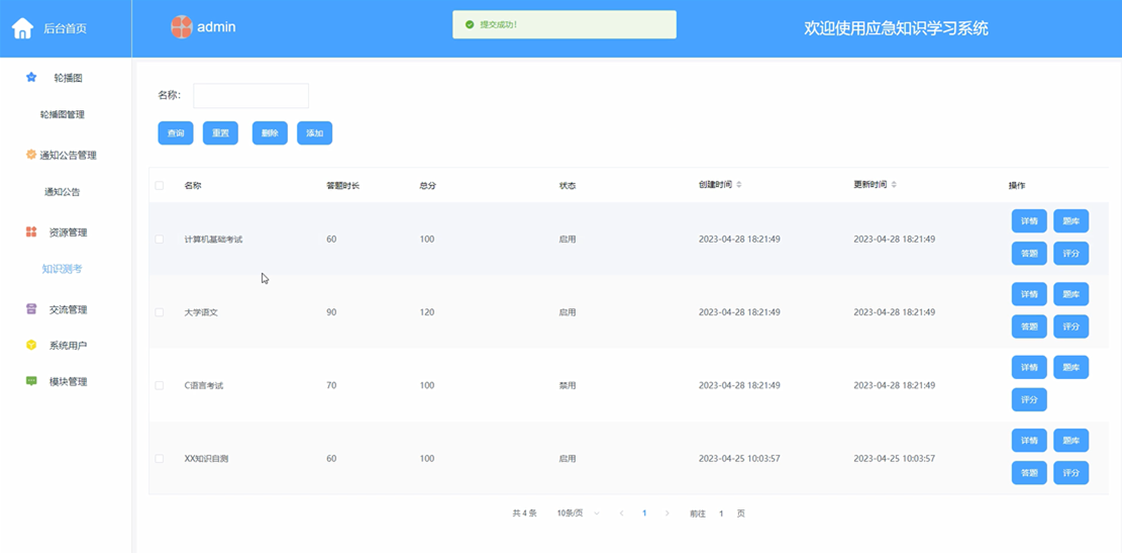Click the 答题时长 value 70
1122x553 pixels.
tap(331, 385)
